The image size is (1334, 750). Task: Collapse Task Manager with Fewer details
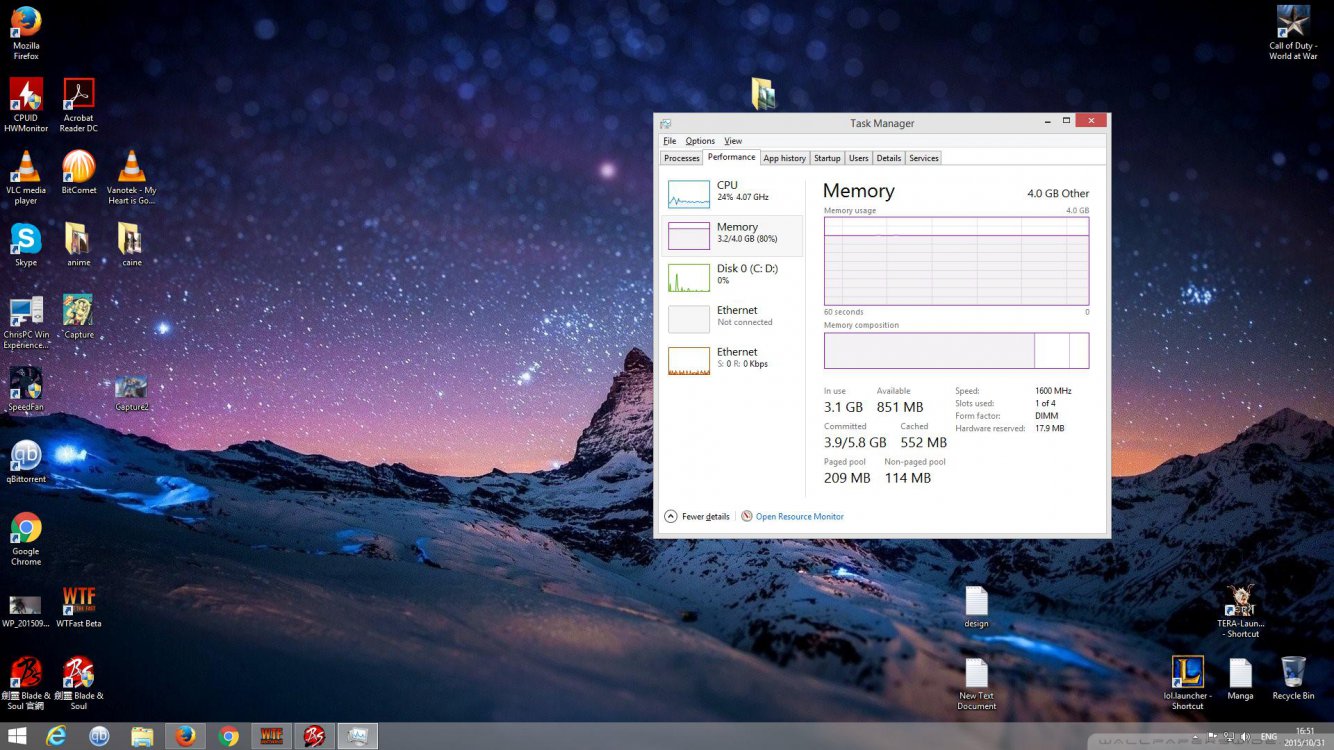(x=697, y=516)
